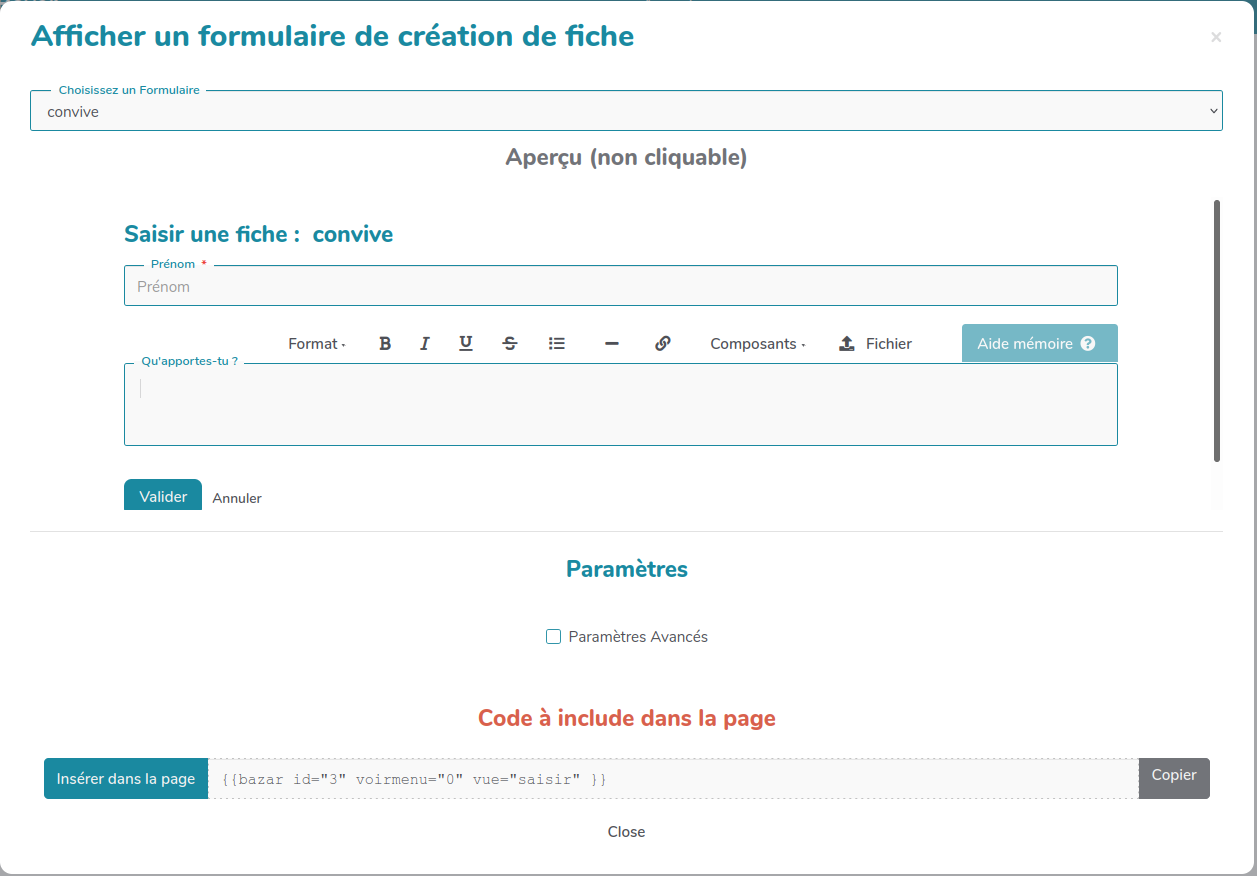Click the preview pane vertical scrollbar
Viewport: 1257px width, 876px height.
tap(1216, 330)
